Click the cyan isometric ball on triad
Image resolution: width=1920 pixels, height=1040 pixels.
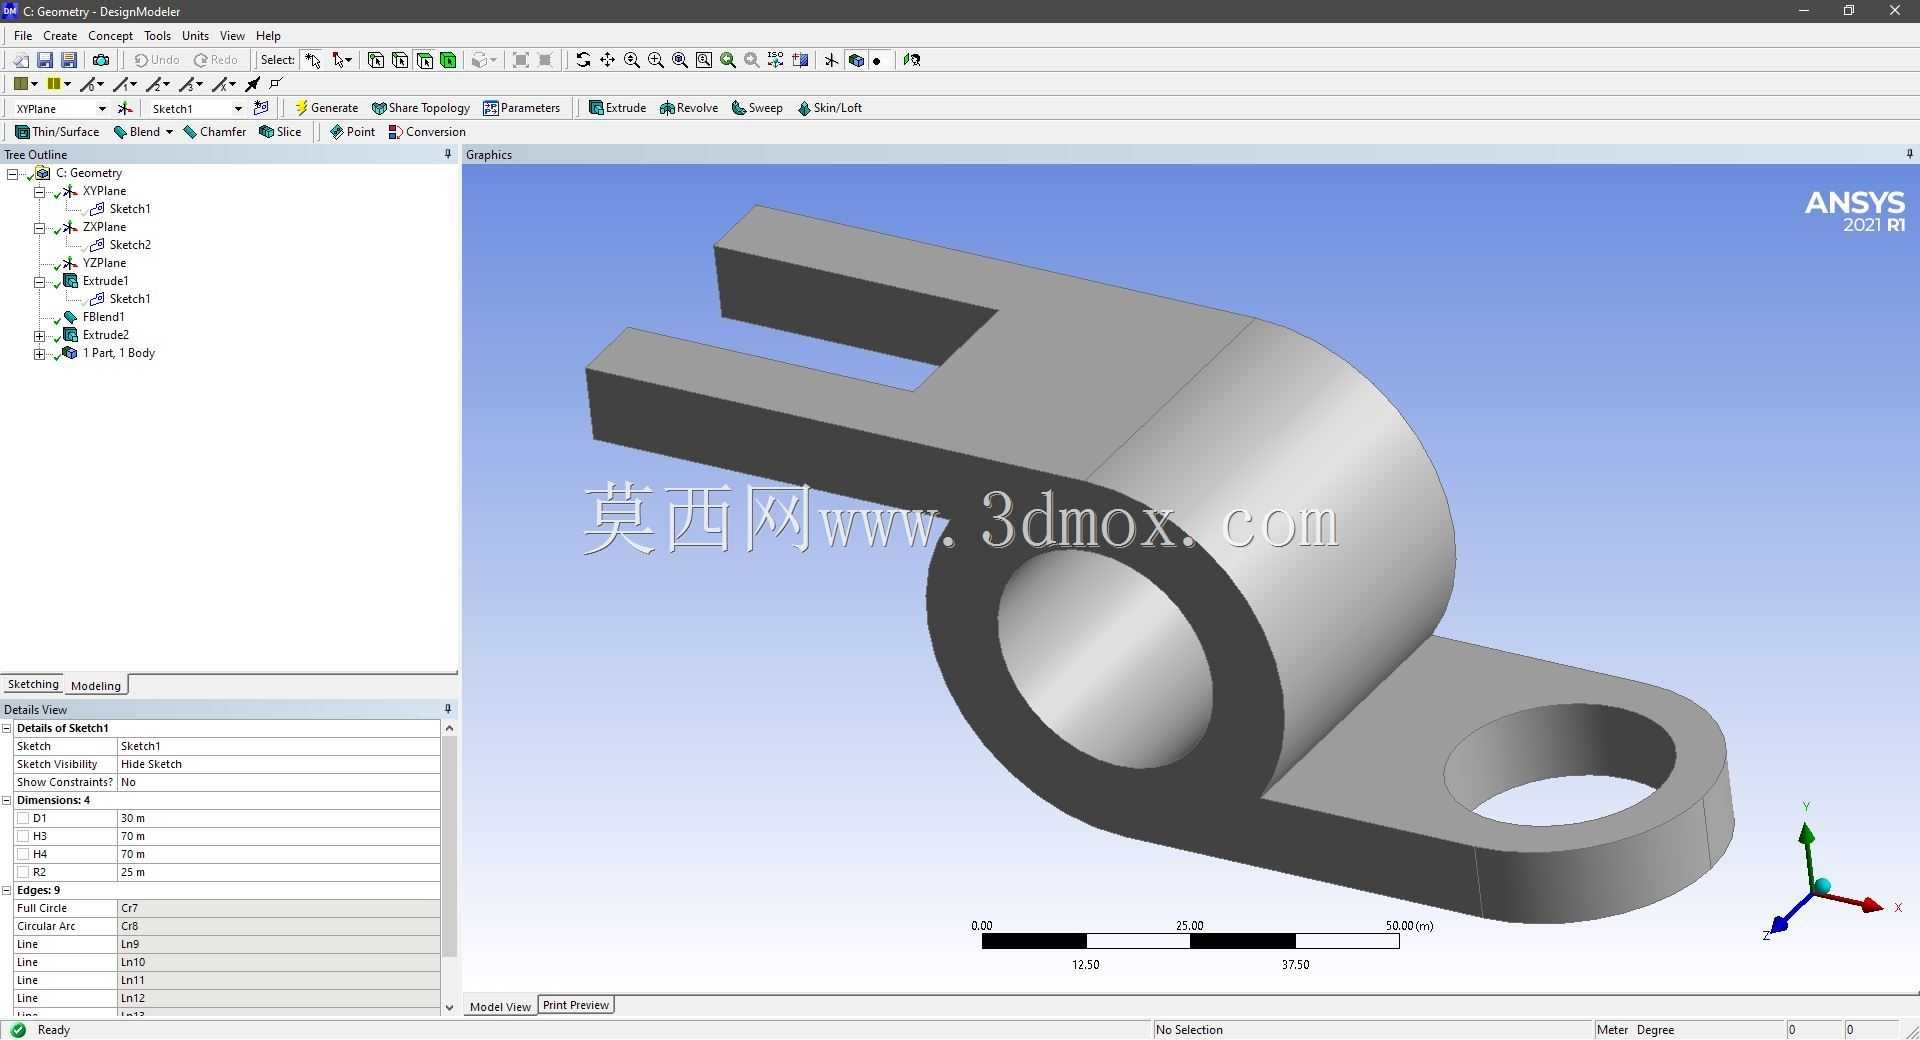[1822, 886]
